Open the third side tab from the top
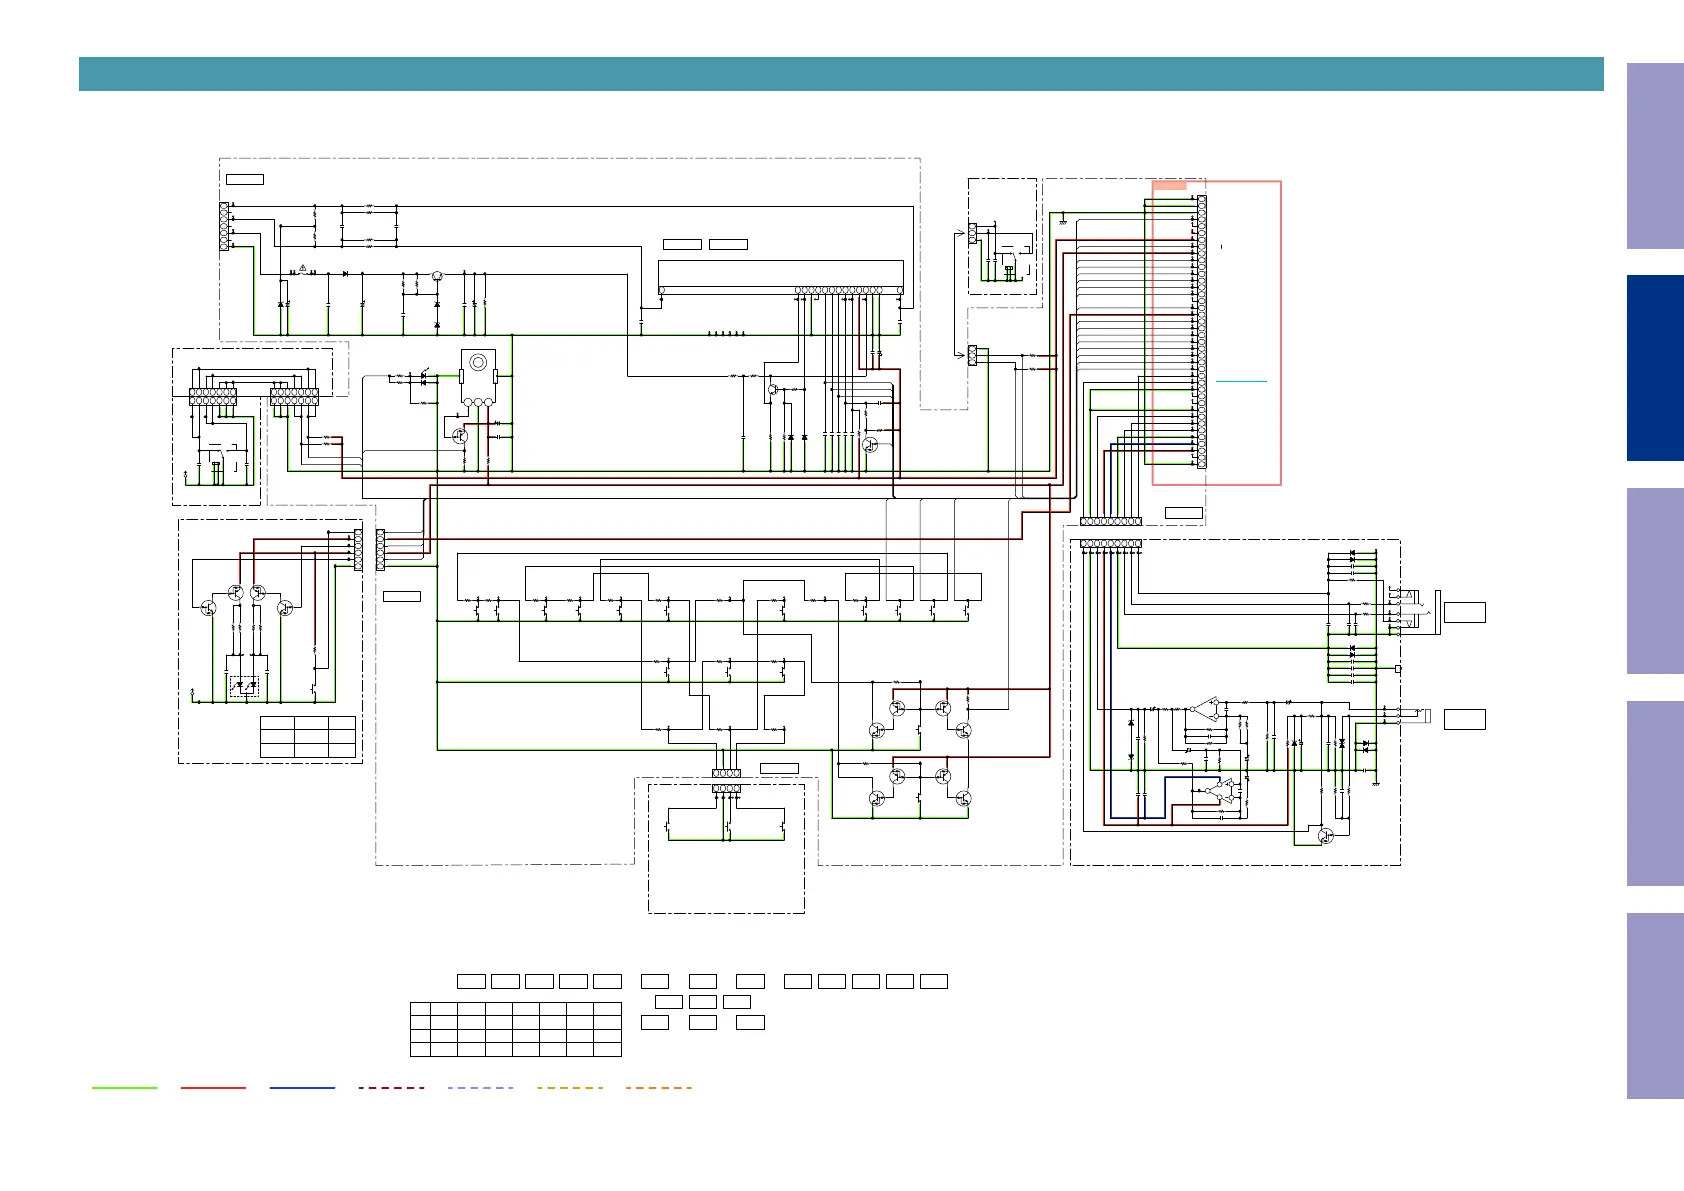1684x1191 pixels. point(1654,580)
